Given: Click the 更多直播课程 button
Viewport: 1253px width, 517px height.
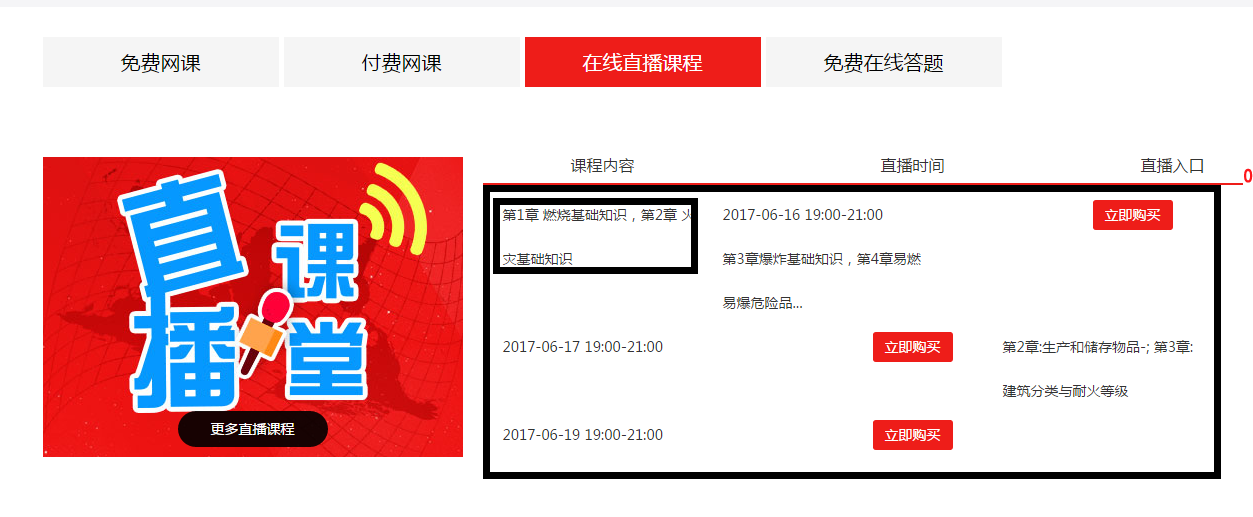Looking at the screenshot, I should click(x=253, y=429).
